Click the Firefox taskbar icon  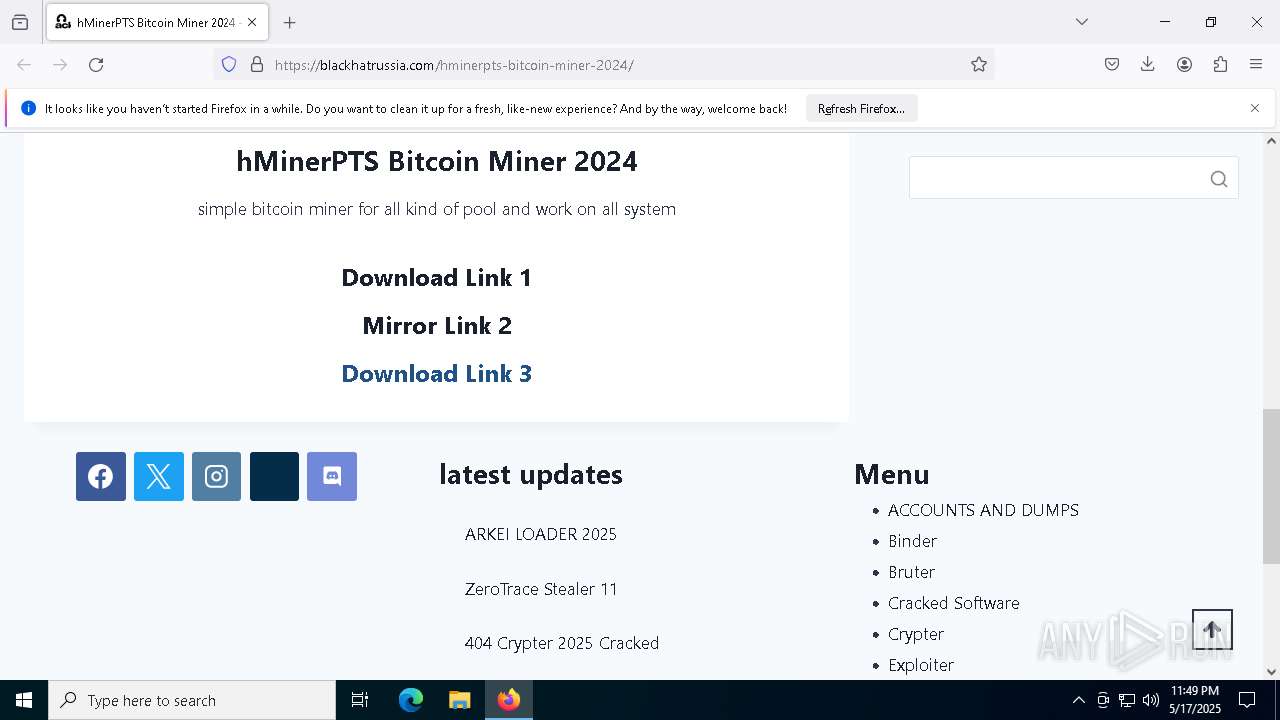[509, 700]
